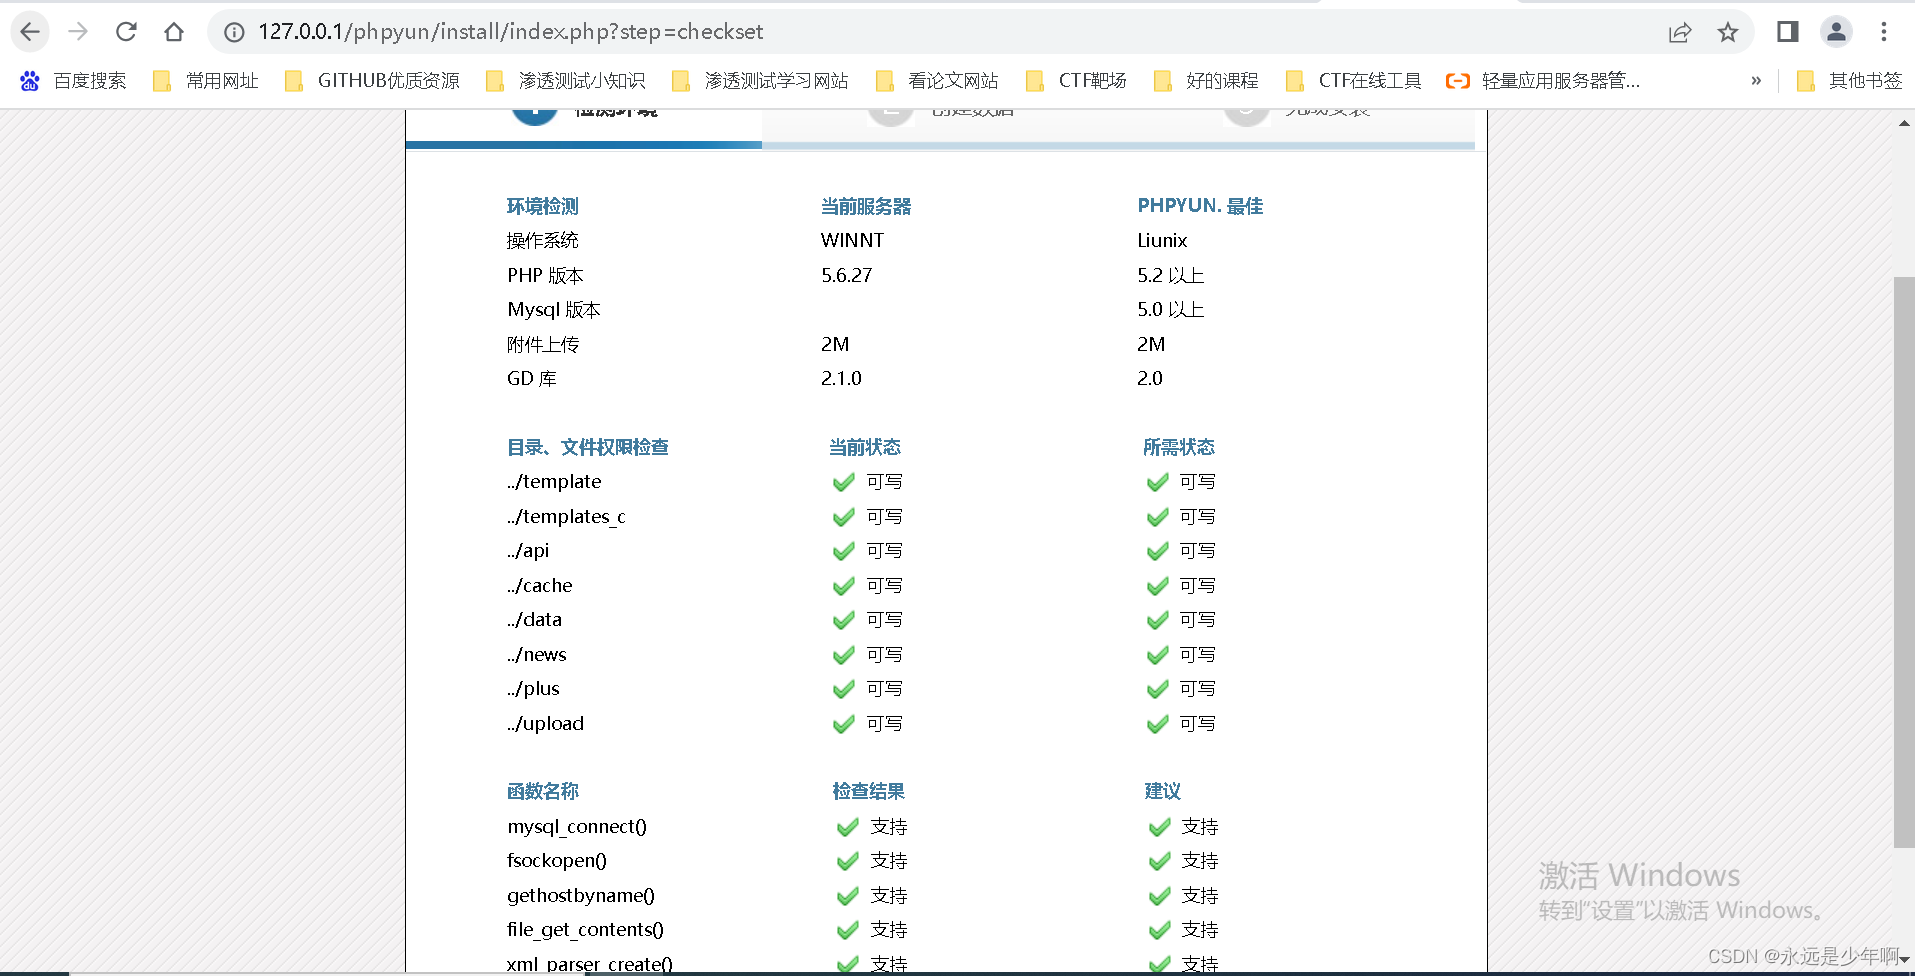The height and width of the screenshot is (976, 1915).
Task: Open 常用网址 bookmark folder
Action: pos(205,81)
